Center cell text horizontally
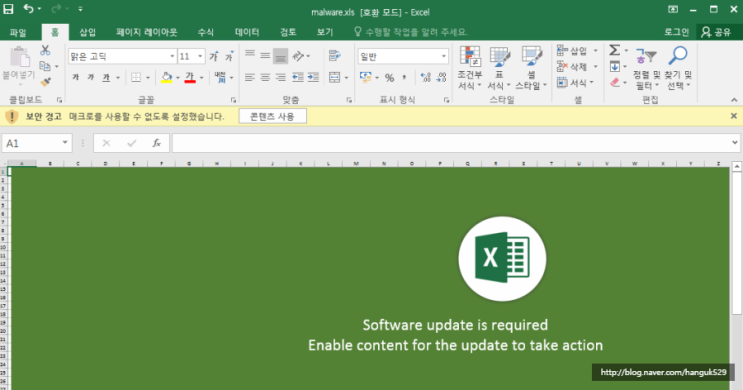This screenshot has height=390, width=743. click(265, 77)
